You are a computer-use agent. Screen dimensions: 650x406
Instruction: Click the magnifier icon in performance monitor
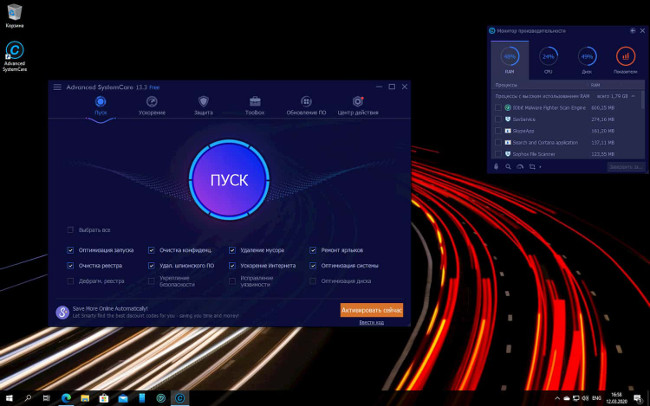[509, 166]
